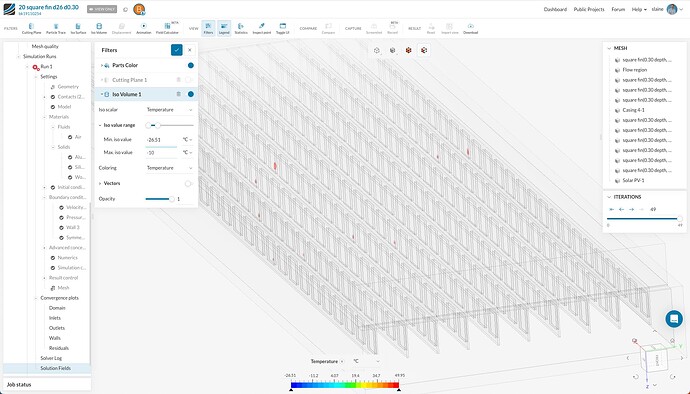Image resolution: width=690 pixels, height=394 pixels.
Task: Open the Iso scalar Temperature dropdown
Action: pos(169,110)
